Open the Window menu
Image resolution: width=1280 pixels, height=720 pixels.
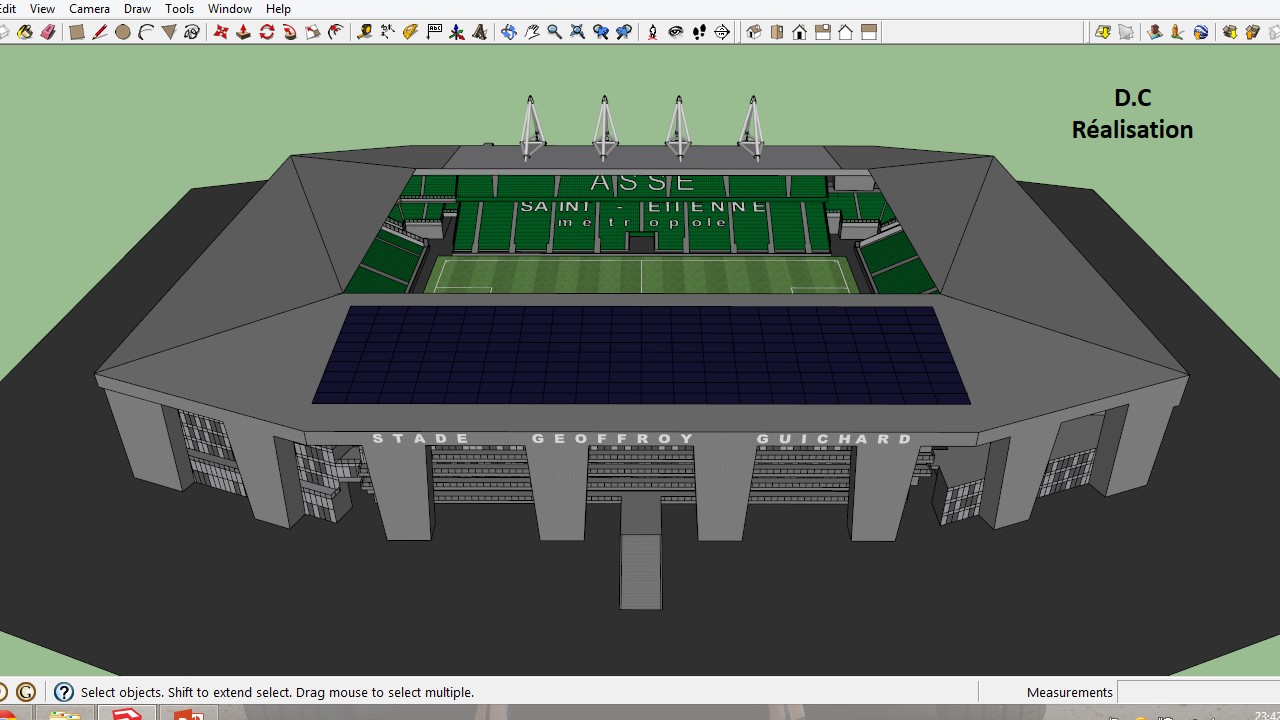(229, 9)
